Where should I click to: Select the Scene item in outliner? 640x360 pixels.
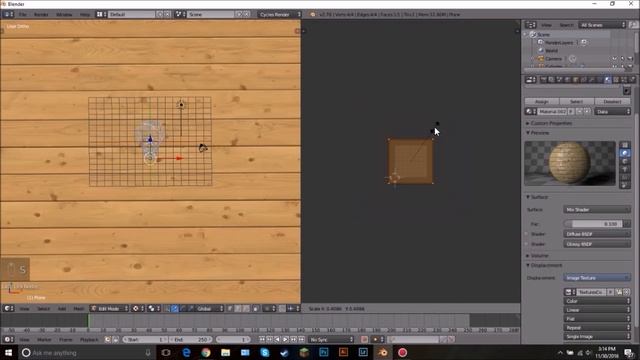pos(543,35)
